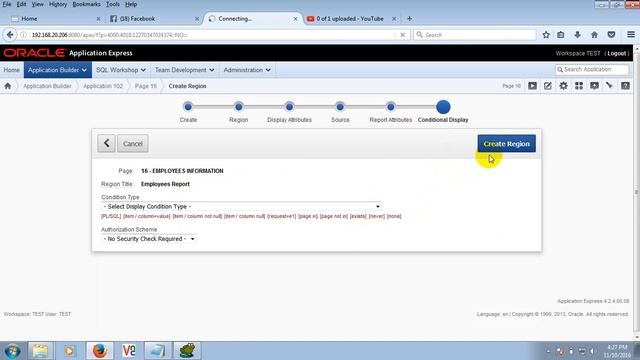Open the View menu in Firefox
Screen dimensions: 640x360
[37, 4]
